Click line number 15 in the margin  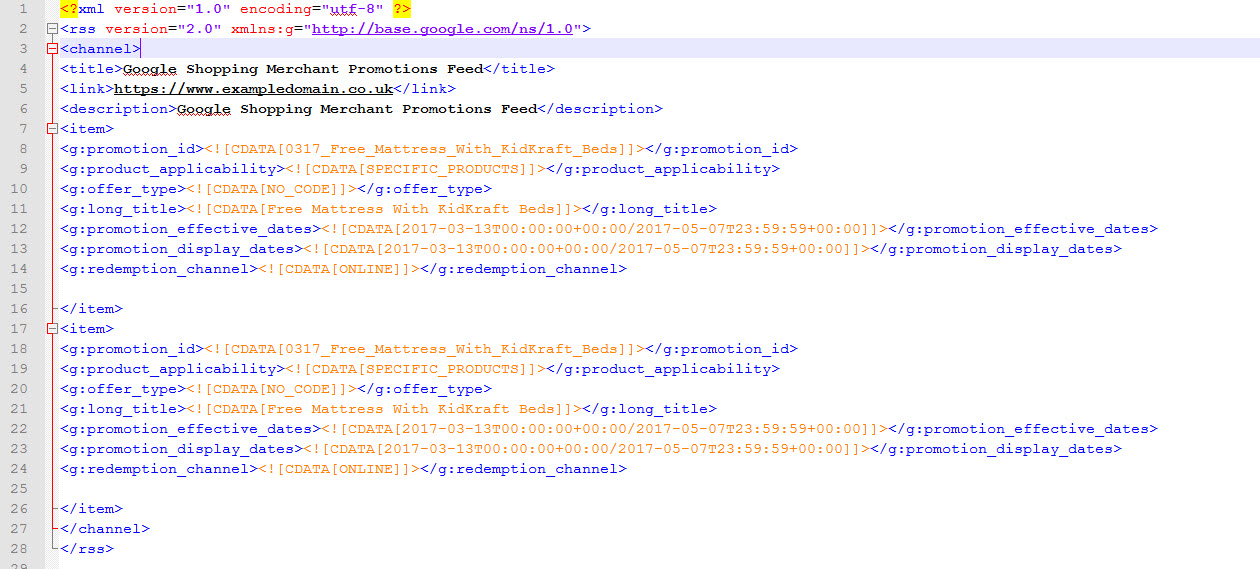[x=19, y=289]
